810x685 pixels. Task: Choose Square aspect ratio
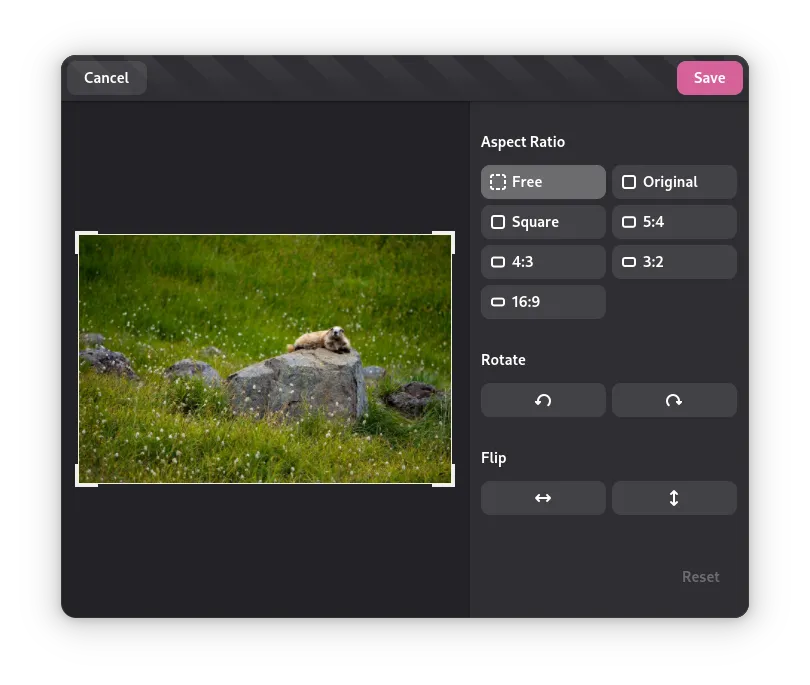pyautogui.click(x=543, y=222)
